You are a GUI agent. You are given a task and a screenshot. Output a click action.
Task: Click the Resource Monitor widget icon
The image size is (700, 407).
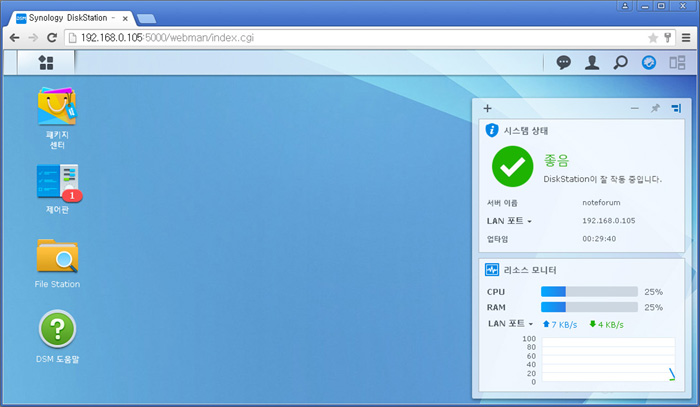[492, 270]
